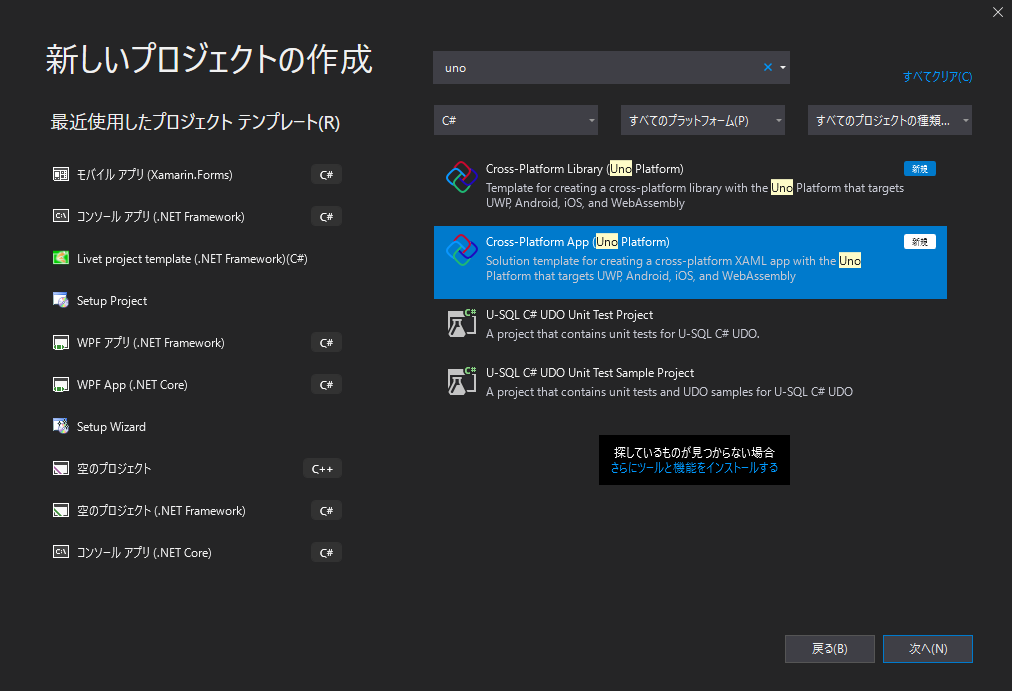Click さらにツールと機能をインストールする link
The height and width of the screenshot is (691, 1012).
point(694,468)
